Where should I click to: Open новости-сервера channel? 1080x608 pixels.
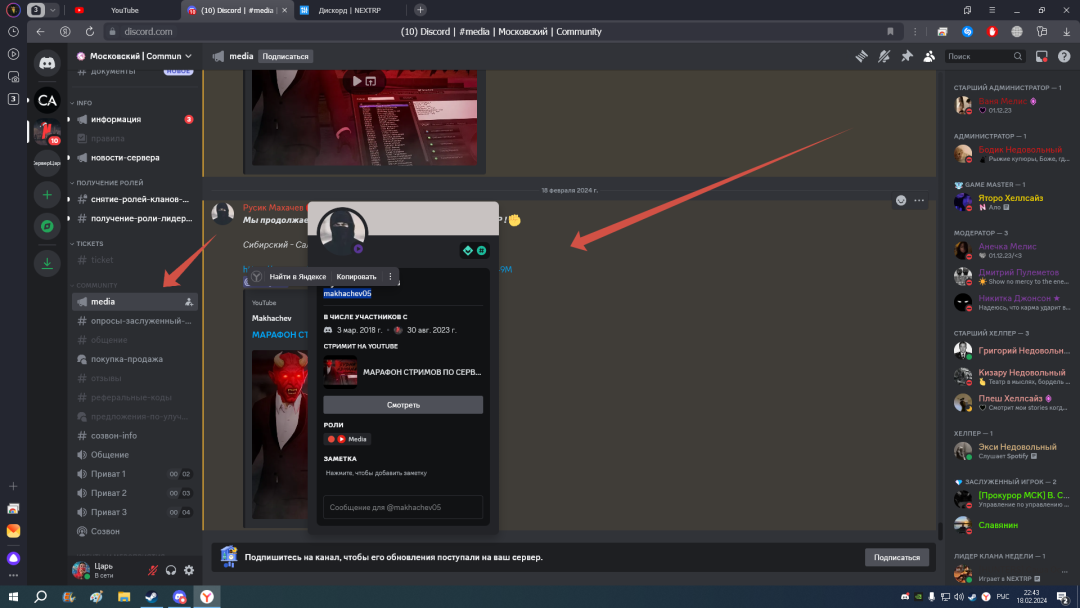pyautogui.click(x=134, y=158)
